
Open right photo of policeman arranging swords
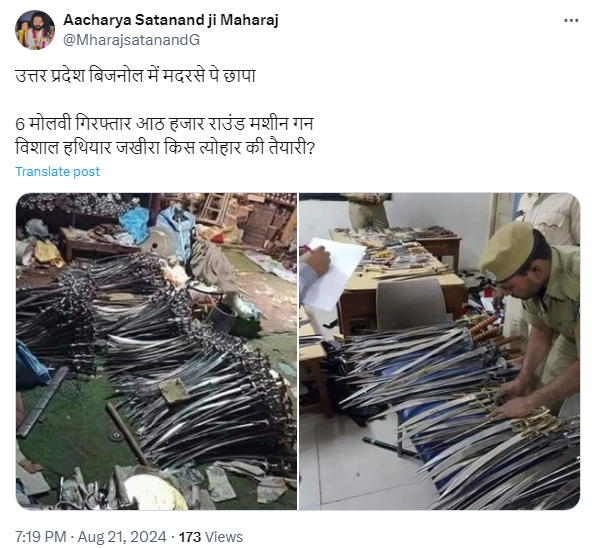(439, 351)
